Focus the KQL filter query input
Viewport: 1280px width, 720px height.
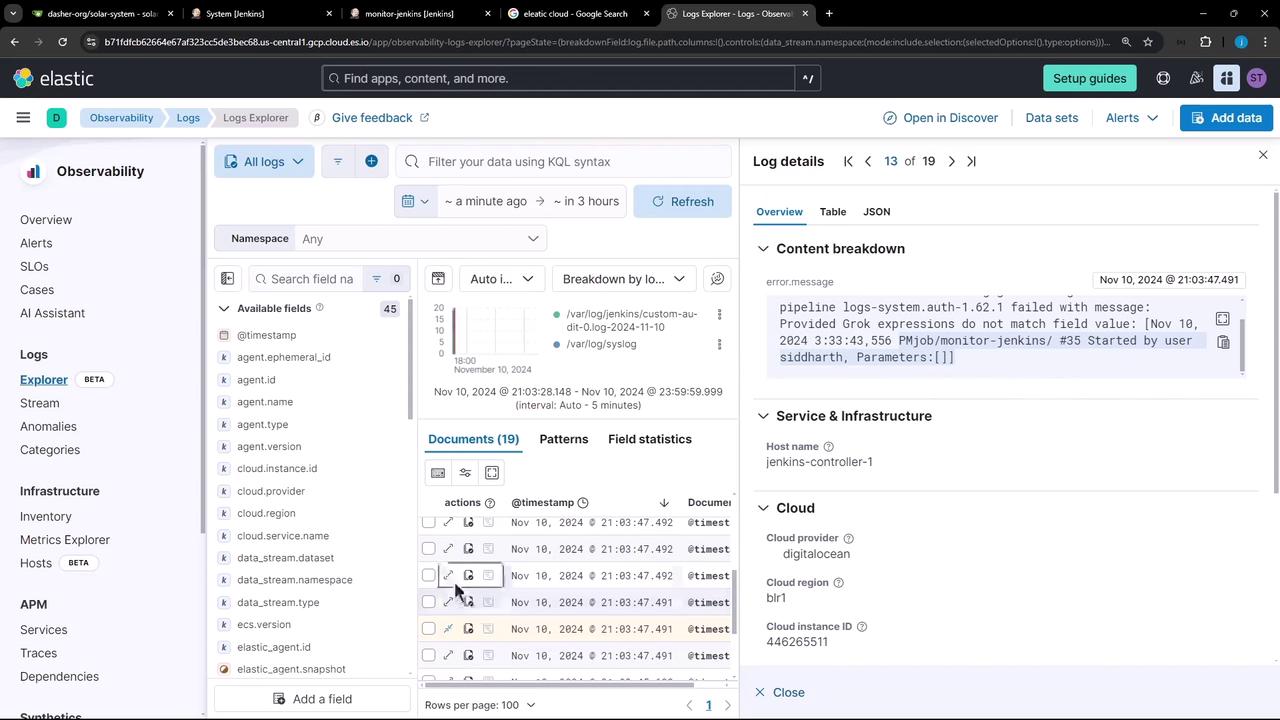[564, 161]
